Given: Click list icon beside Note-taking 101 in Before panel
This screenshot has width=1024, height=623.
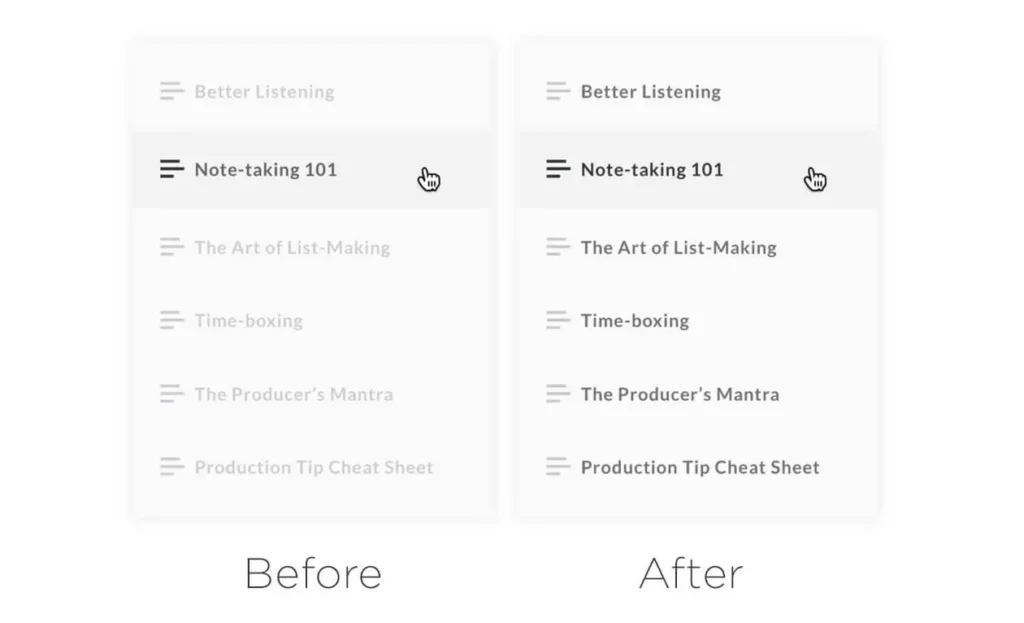Looking at the screenshot, I should pyautogui.click(x=172, y=170).
